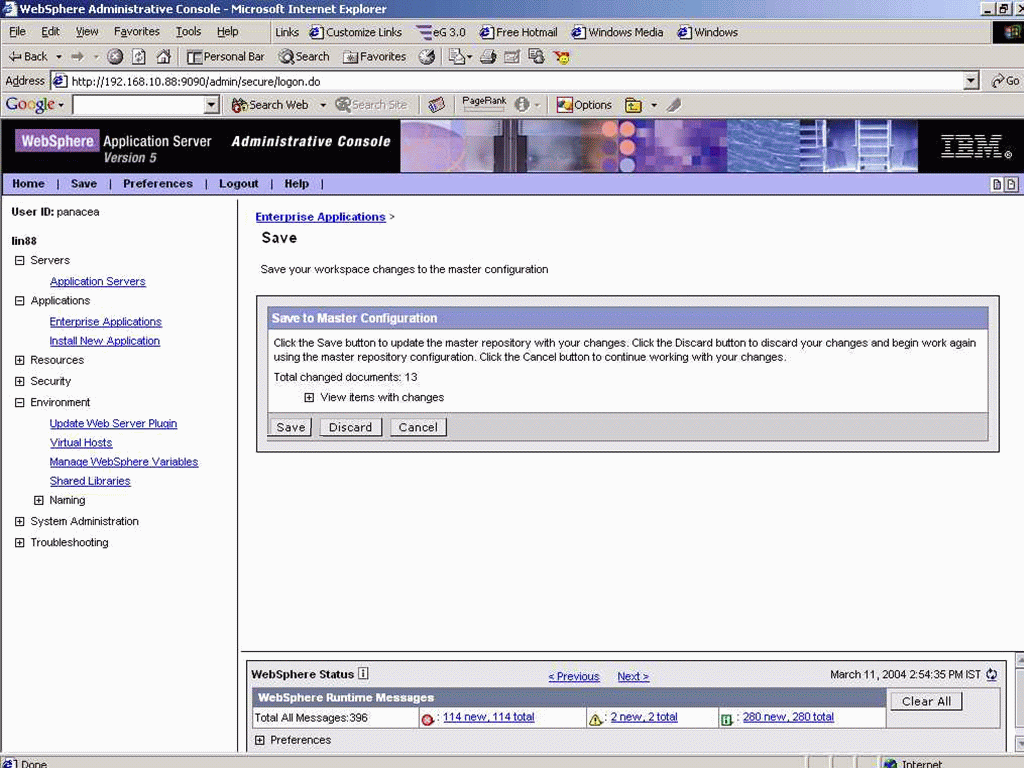Click the Print icon

488,57
